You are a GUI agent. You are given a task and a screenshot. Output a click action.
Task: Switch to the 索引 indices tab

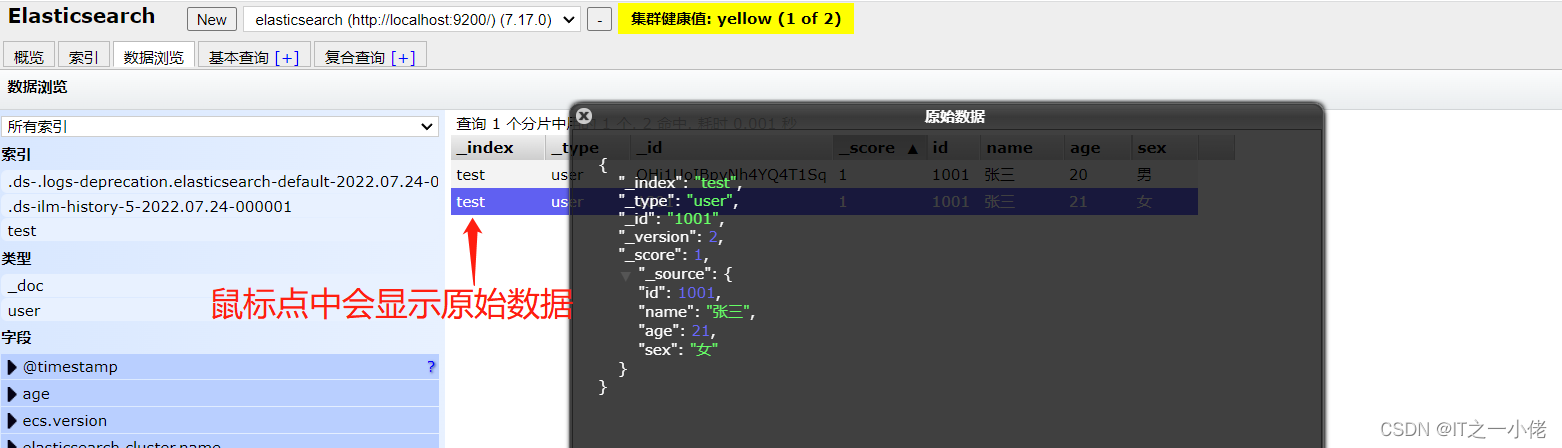[x=84, y=57]
